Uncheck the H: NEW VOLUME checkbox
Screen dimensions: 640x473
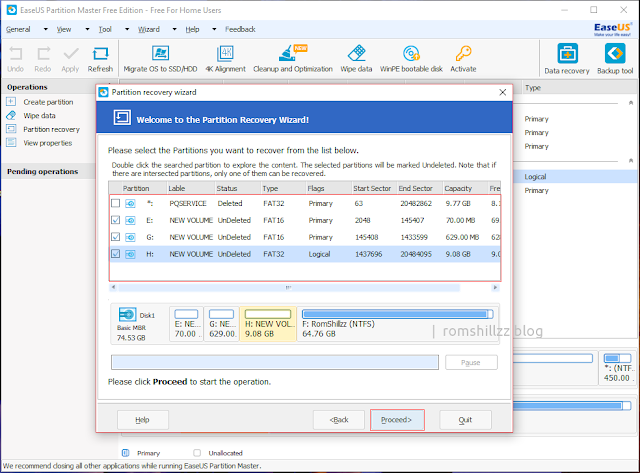point(116,254)
